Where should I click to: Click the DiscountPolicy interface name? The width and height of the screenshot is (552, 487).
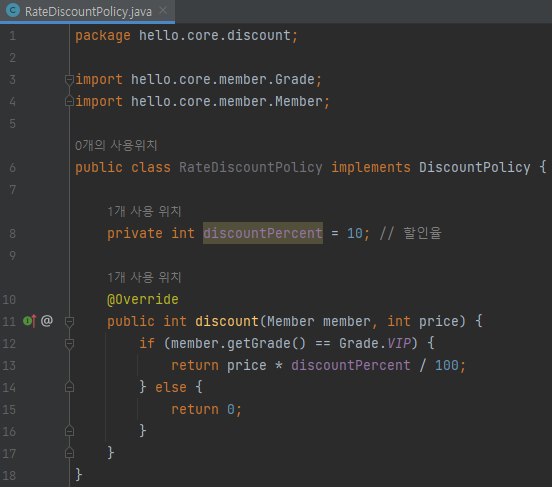(x=474, y=167)
